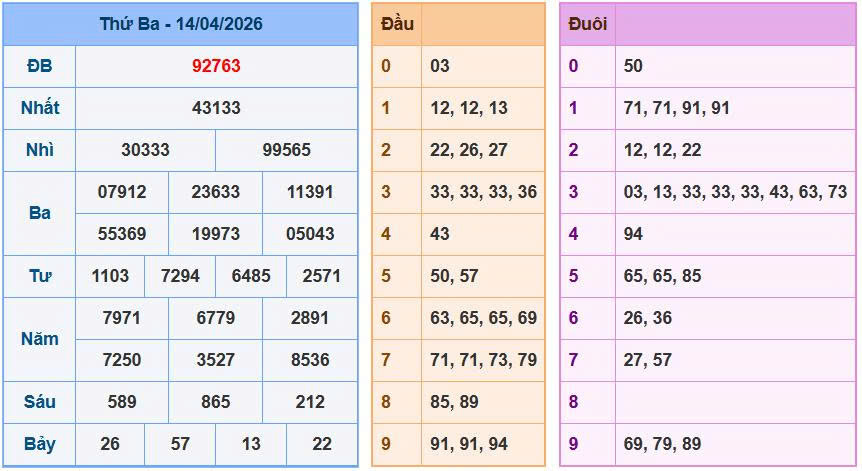Select first prize number 43133
Image resolution: width=862 pixels, height=471 pixels.
tap(216, 108)
